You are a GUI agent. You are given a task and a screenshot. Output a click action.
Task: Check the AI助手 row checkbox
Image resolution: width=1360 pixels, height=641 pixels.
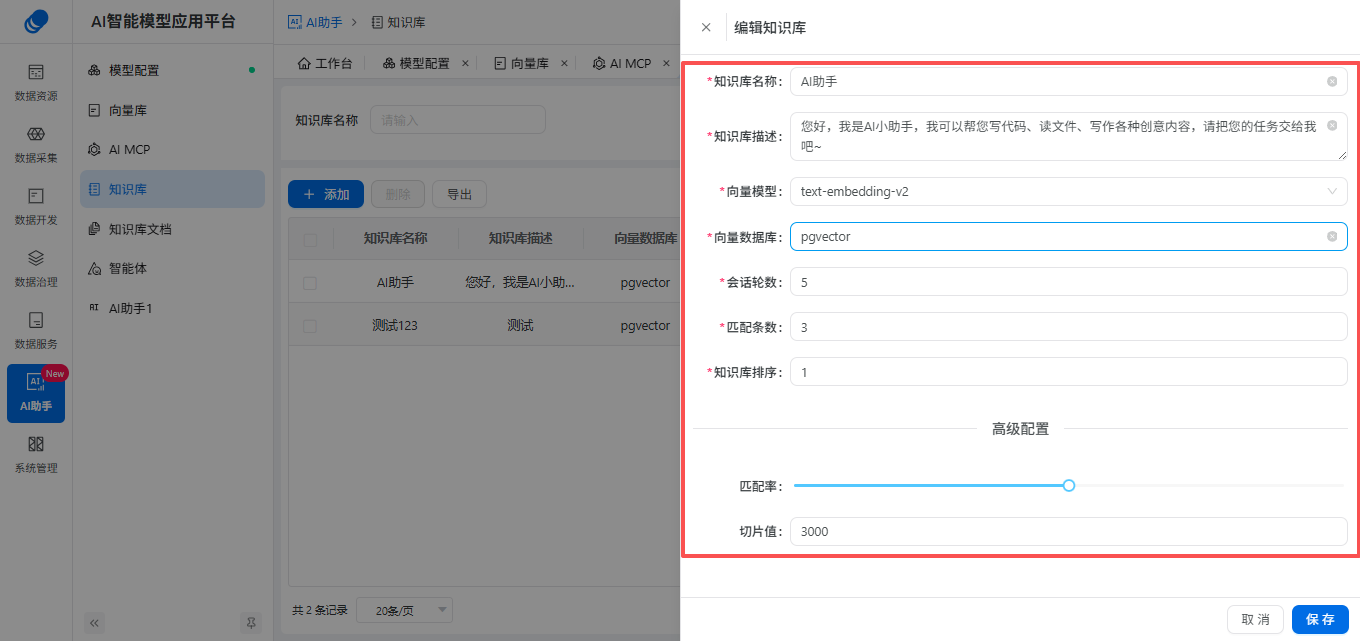point(310,283)
